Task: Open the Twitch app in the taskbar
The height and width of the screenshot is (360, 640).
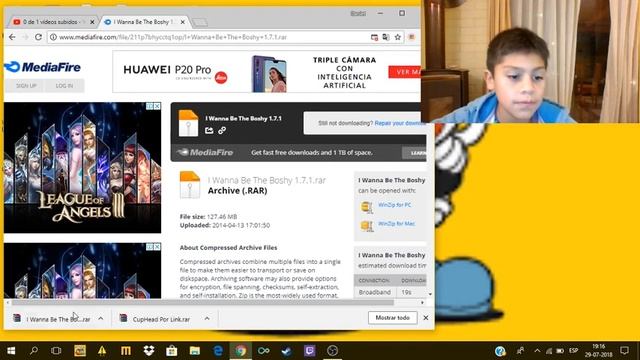Action: pos(309,351)
